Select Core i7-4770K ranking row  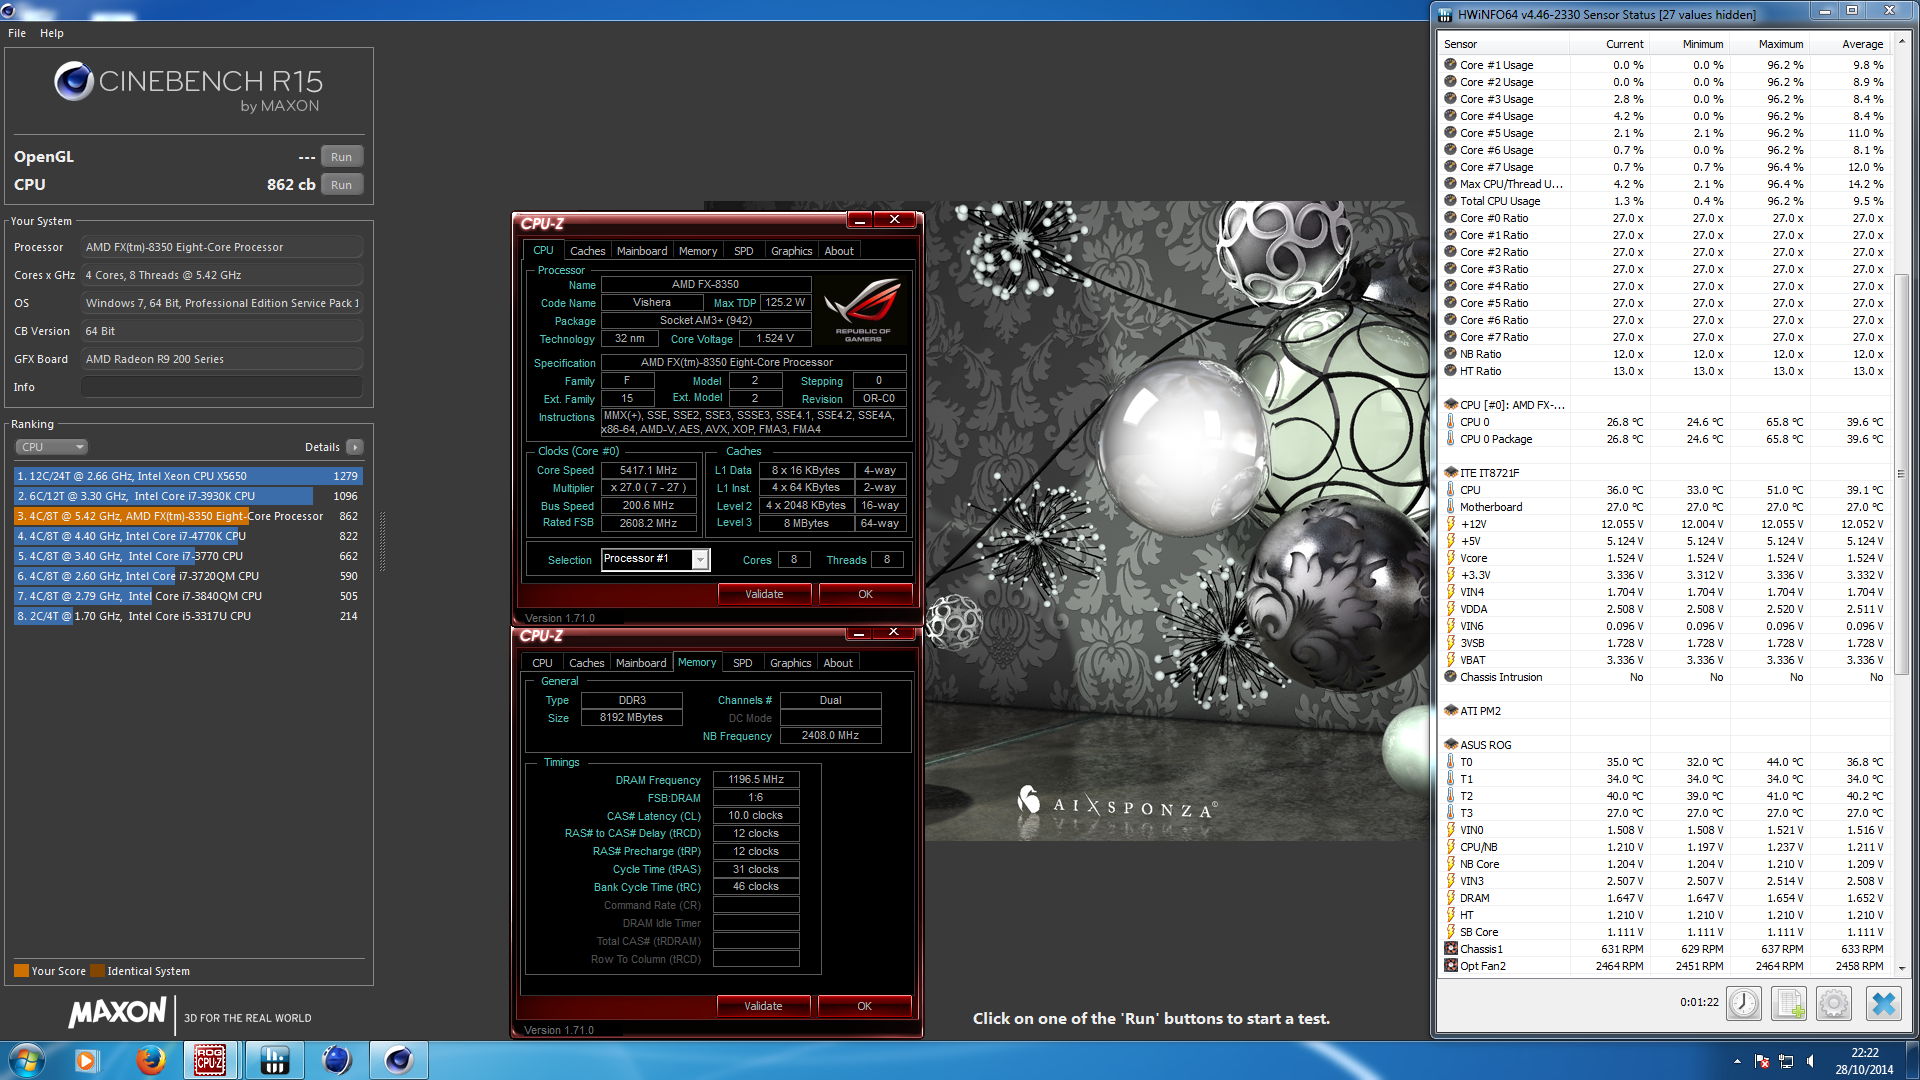tap(188, 536)
